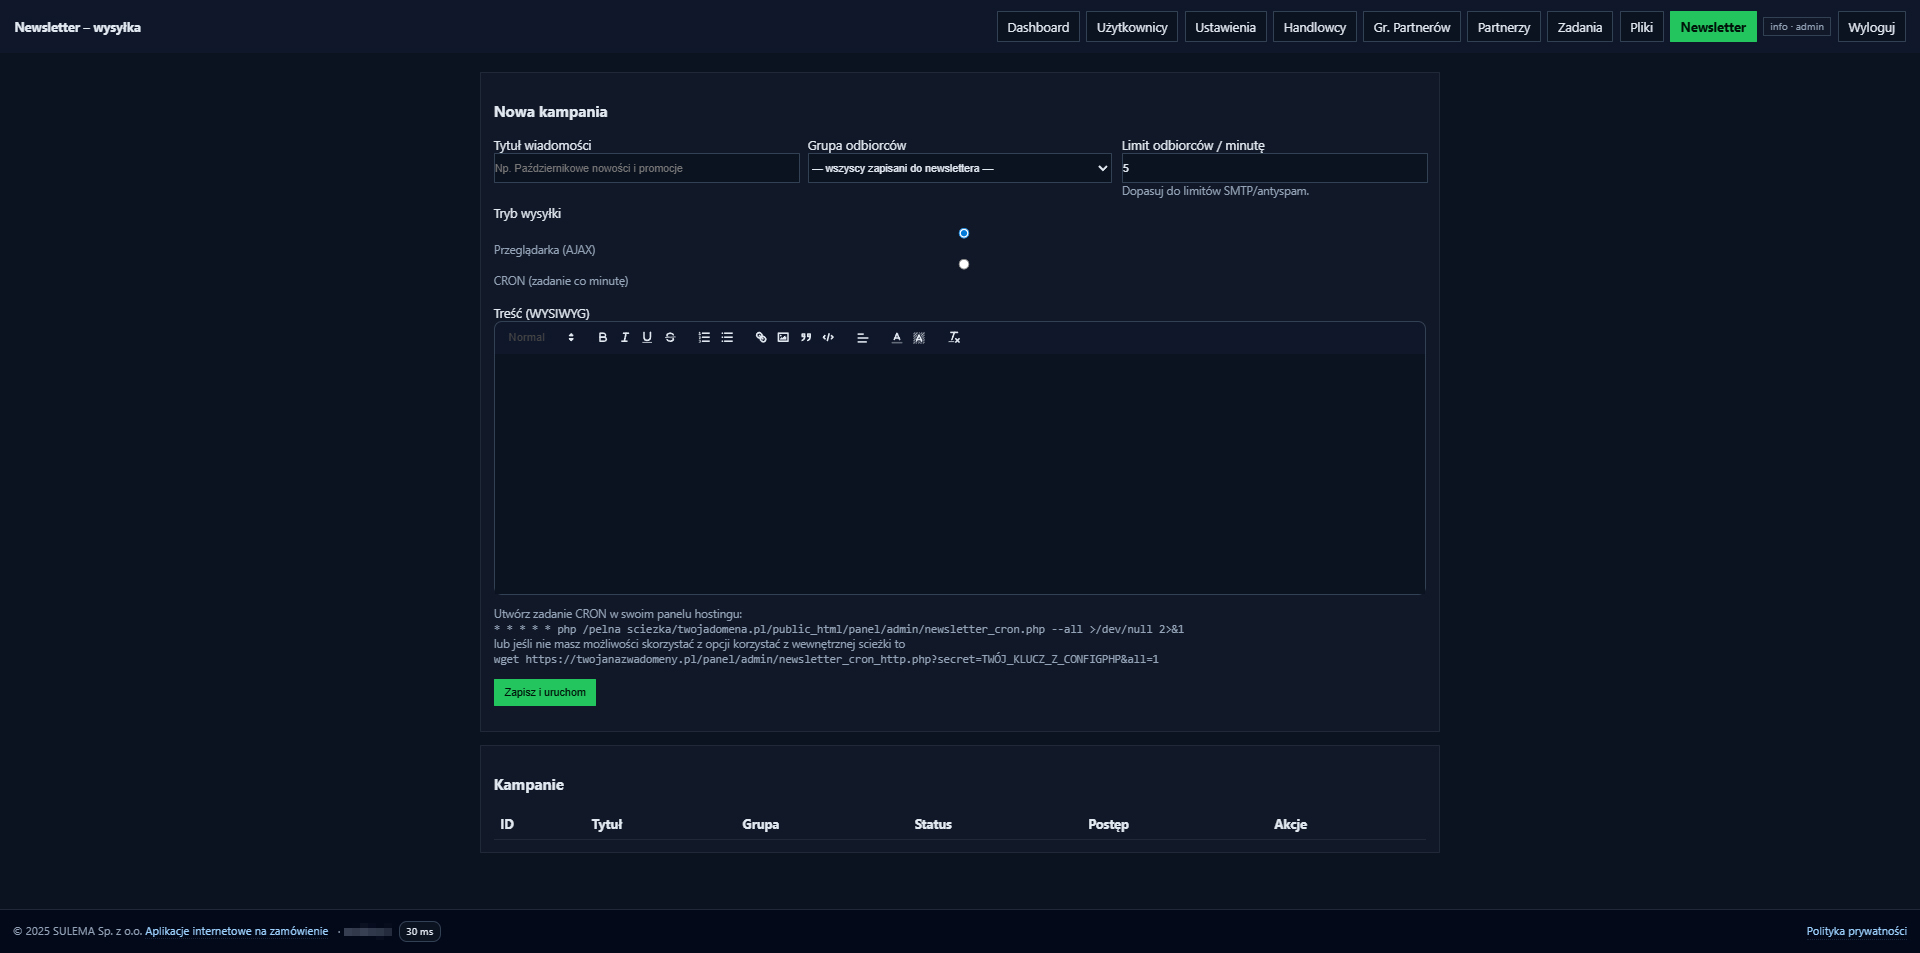The width and height of the screenshot is (1920, 953).
Task: Go to the Dashboard page
Action: click(x=1037, y=27)
